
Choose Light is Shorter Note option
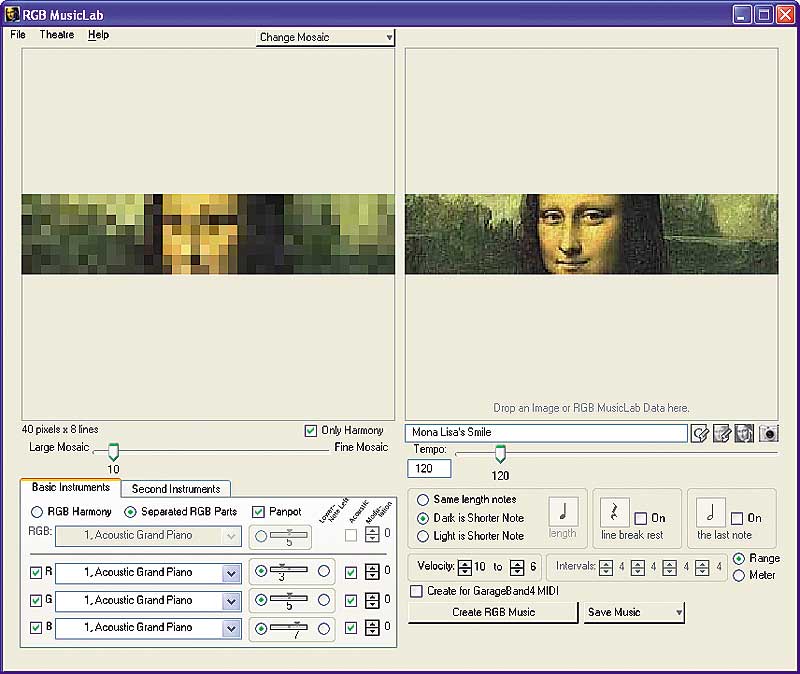coord(422,536)
